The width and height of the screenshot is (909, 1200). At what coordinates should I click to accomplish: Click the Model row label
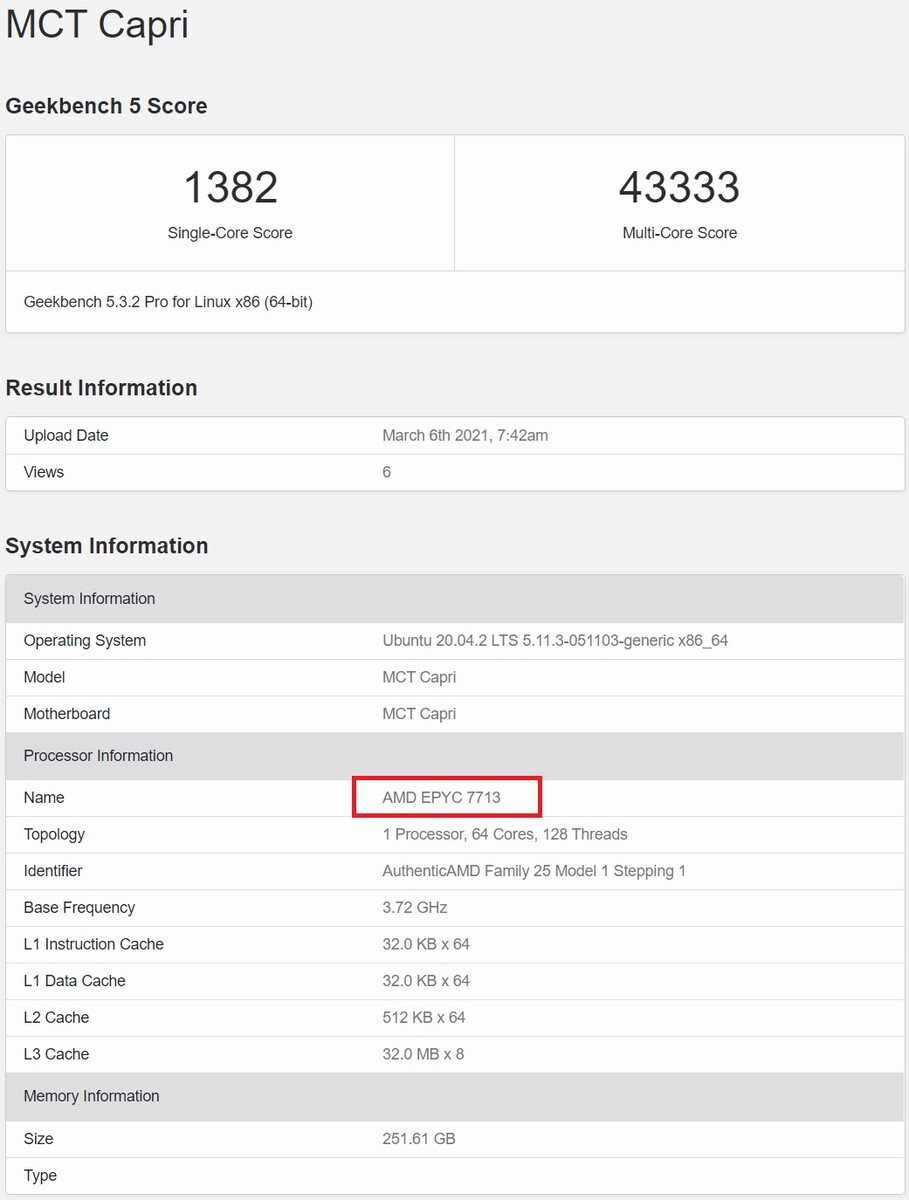pos(44,677)
